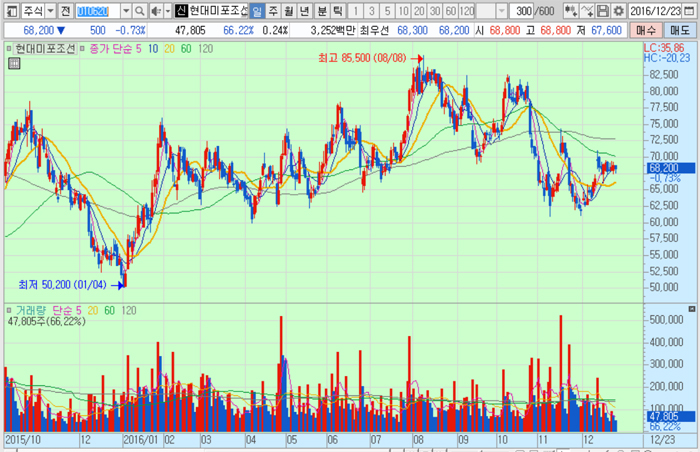This screenshot has width=700, height=452.
Task: Expand the stock code history dropdown
Action: pos(127,11)
